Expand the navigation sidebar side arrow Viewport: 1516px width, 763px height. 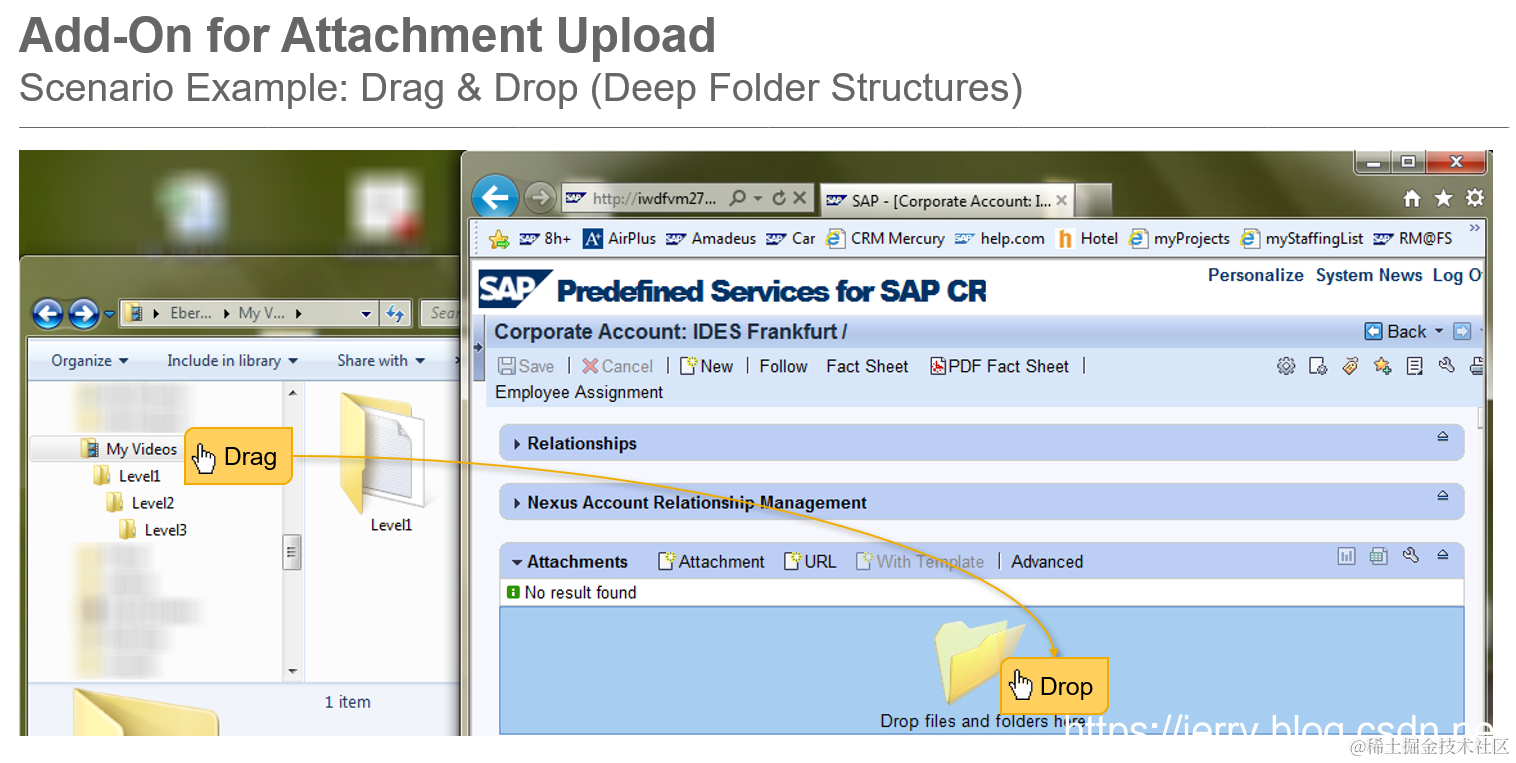click(x=478, y=348)
